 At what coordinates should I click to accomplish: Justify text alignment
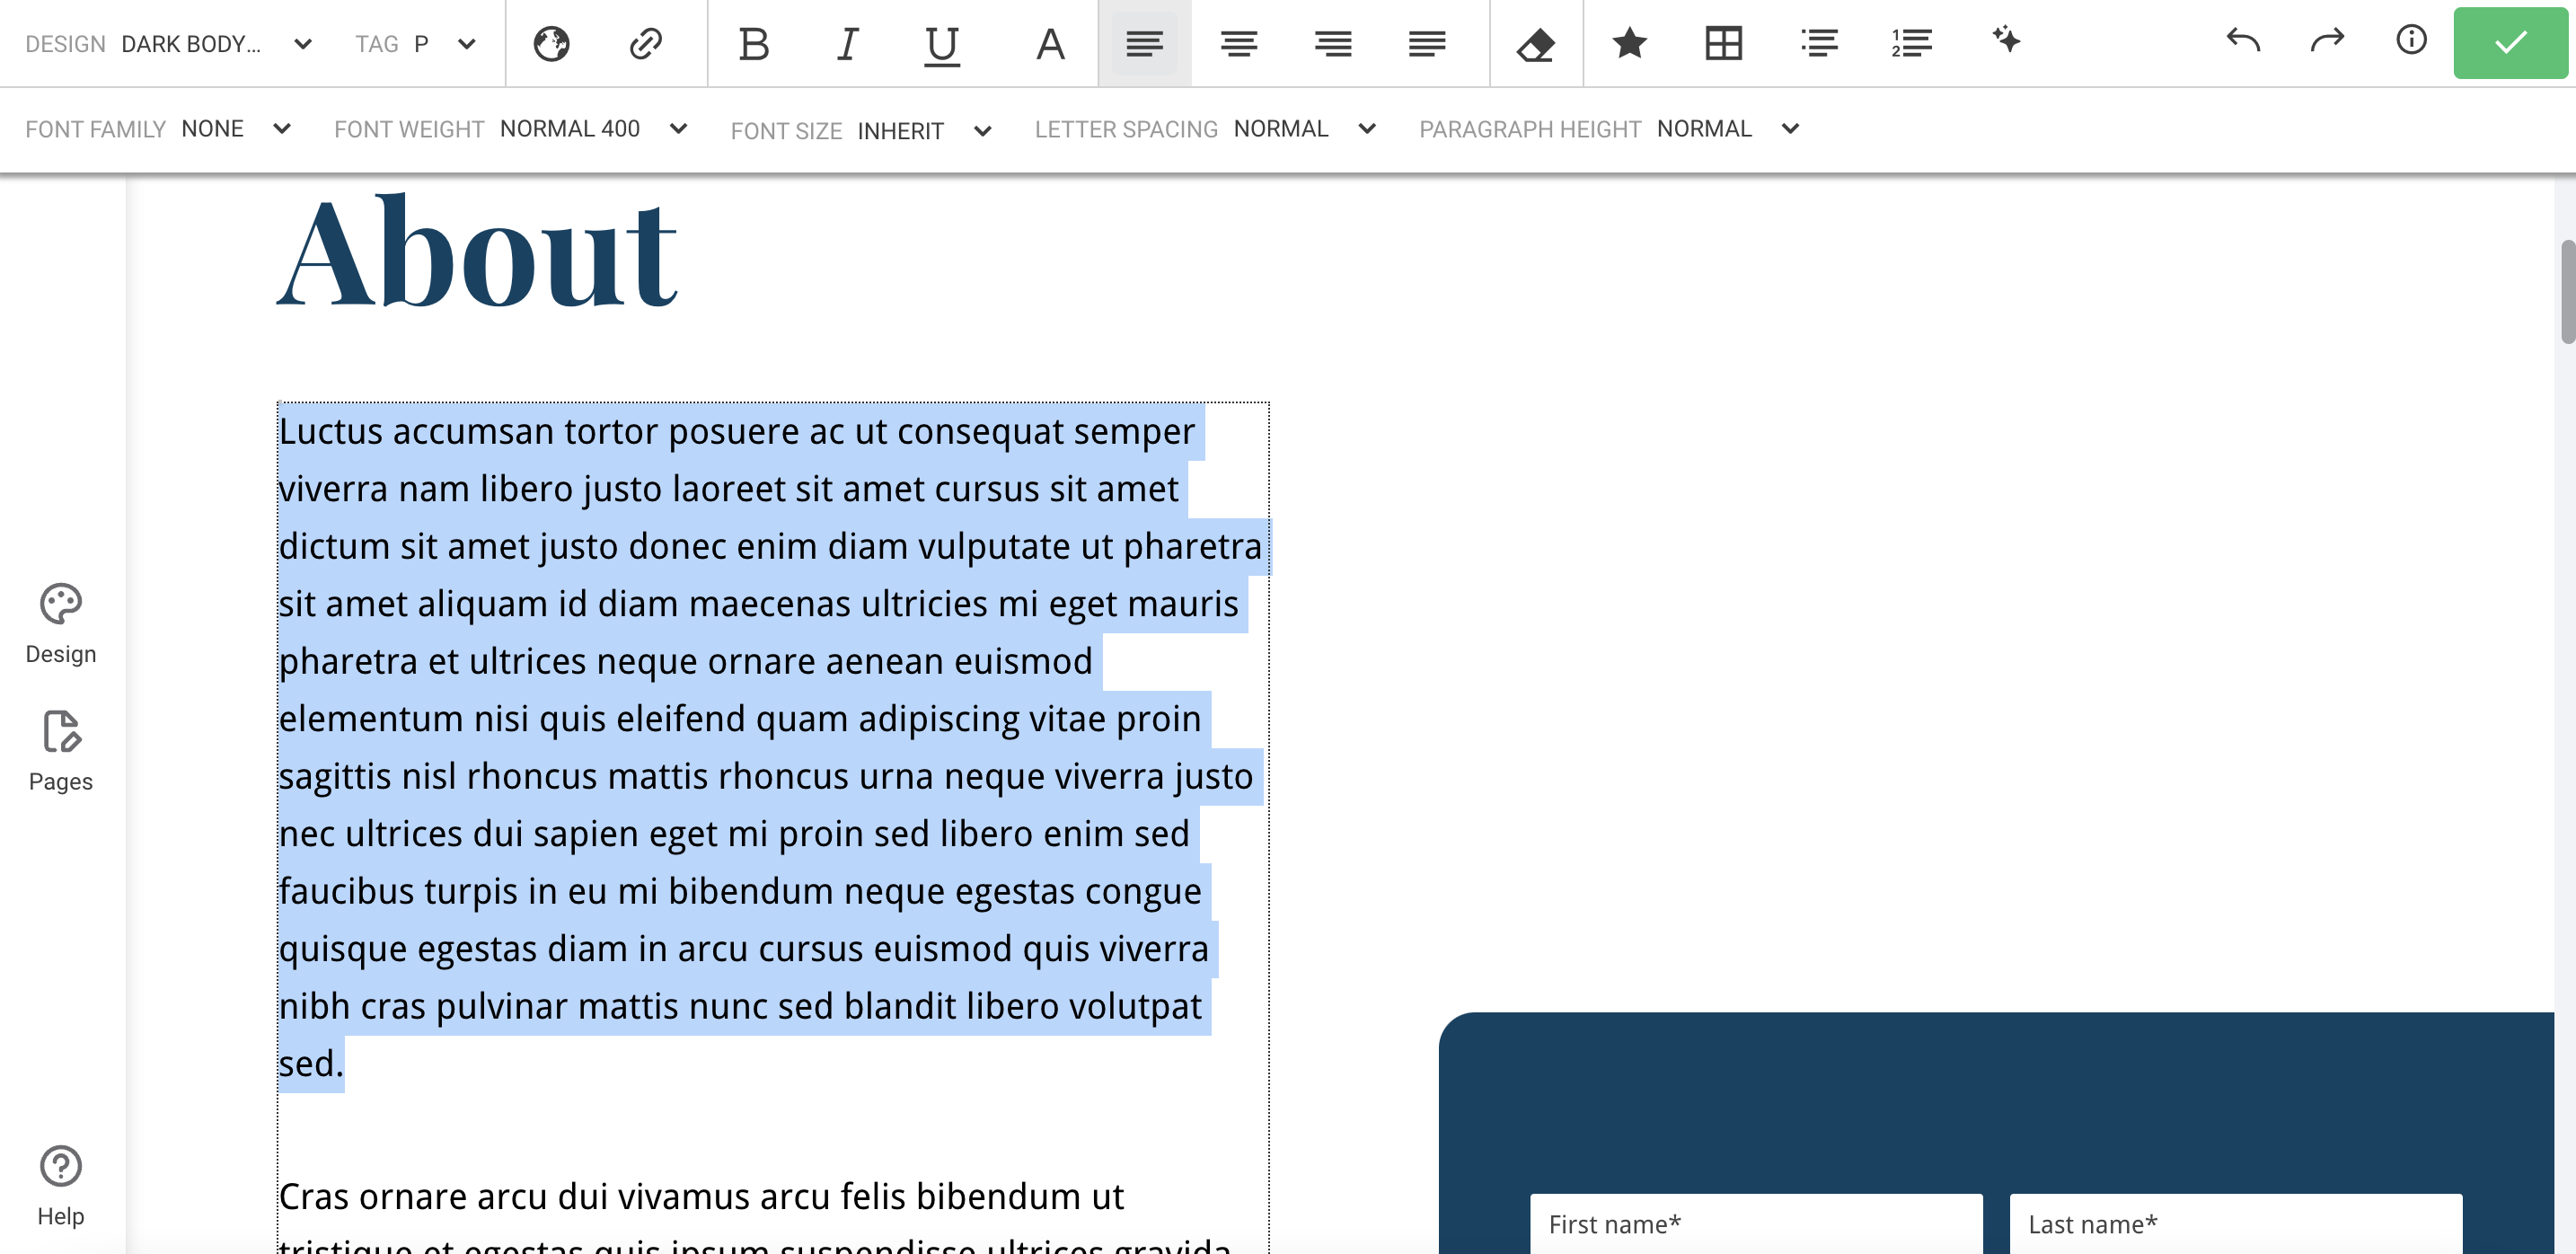(x=1427, y=43)
